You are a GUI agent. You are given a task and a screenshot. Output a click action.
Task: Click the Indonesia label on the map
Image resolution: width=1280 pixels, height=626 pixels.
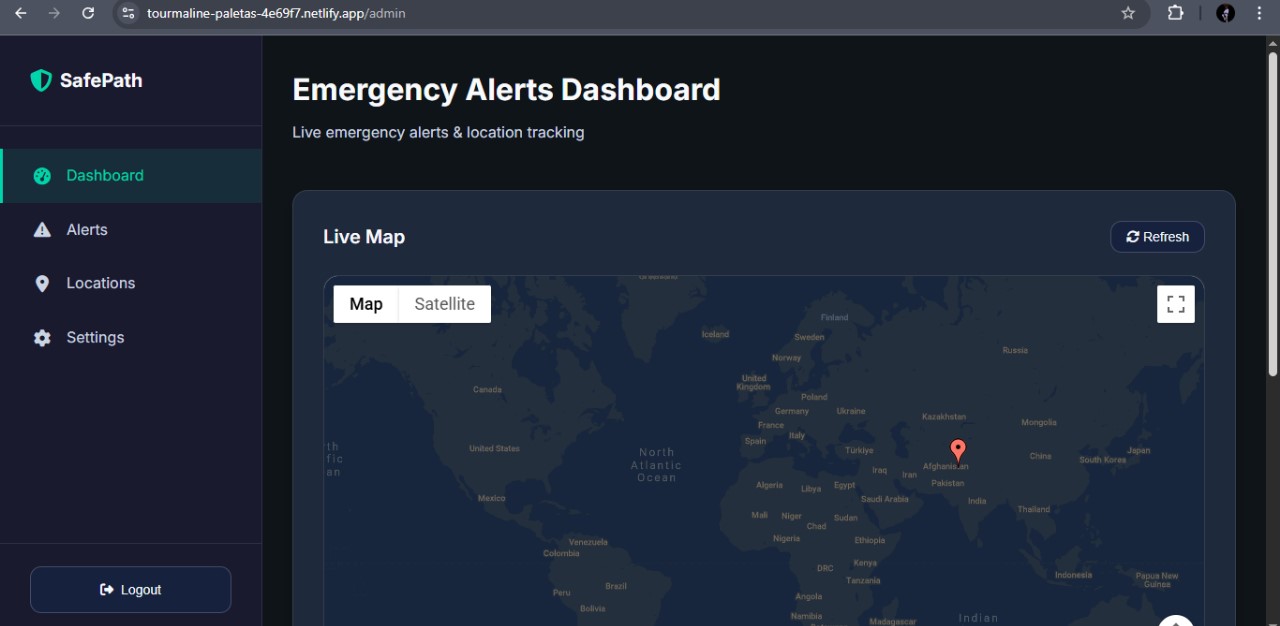point(1073,575)
